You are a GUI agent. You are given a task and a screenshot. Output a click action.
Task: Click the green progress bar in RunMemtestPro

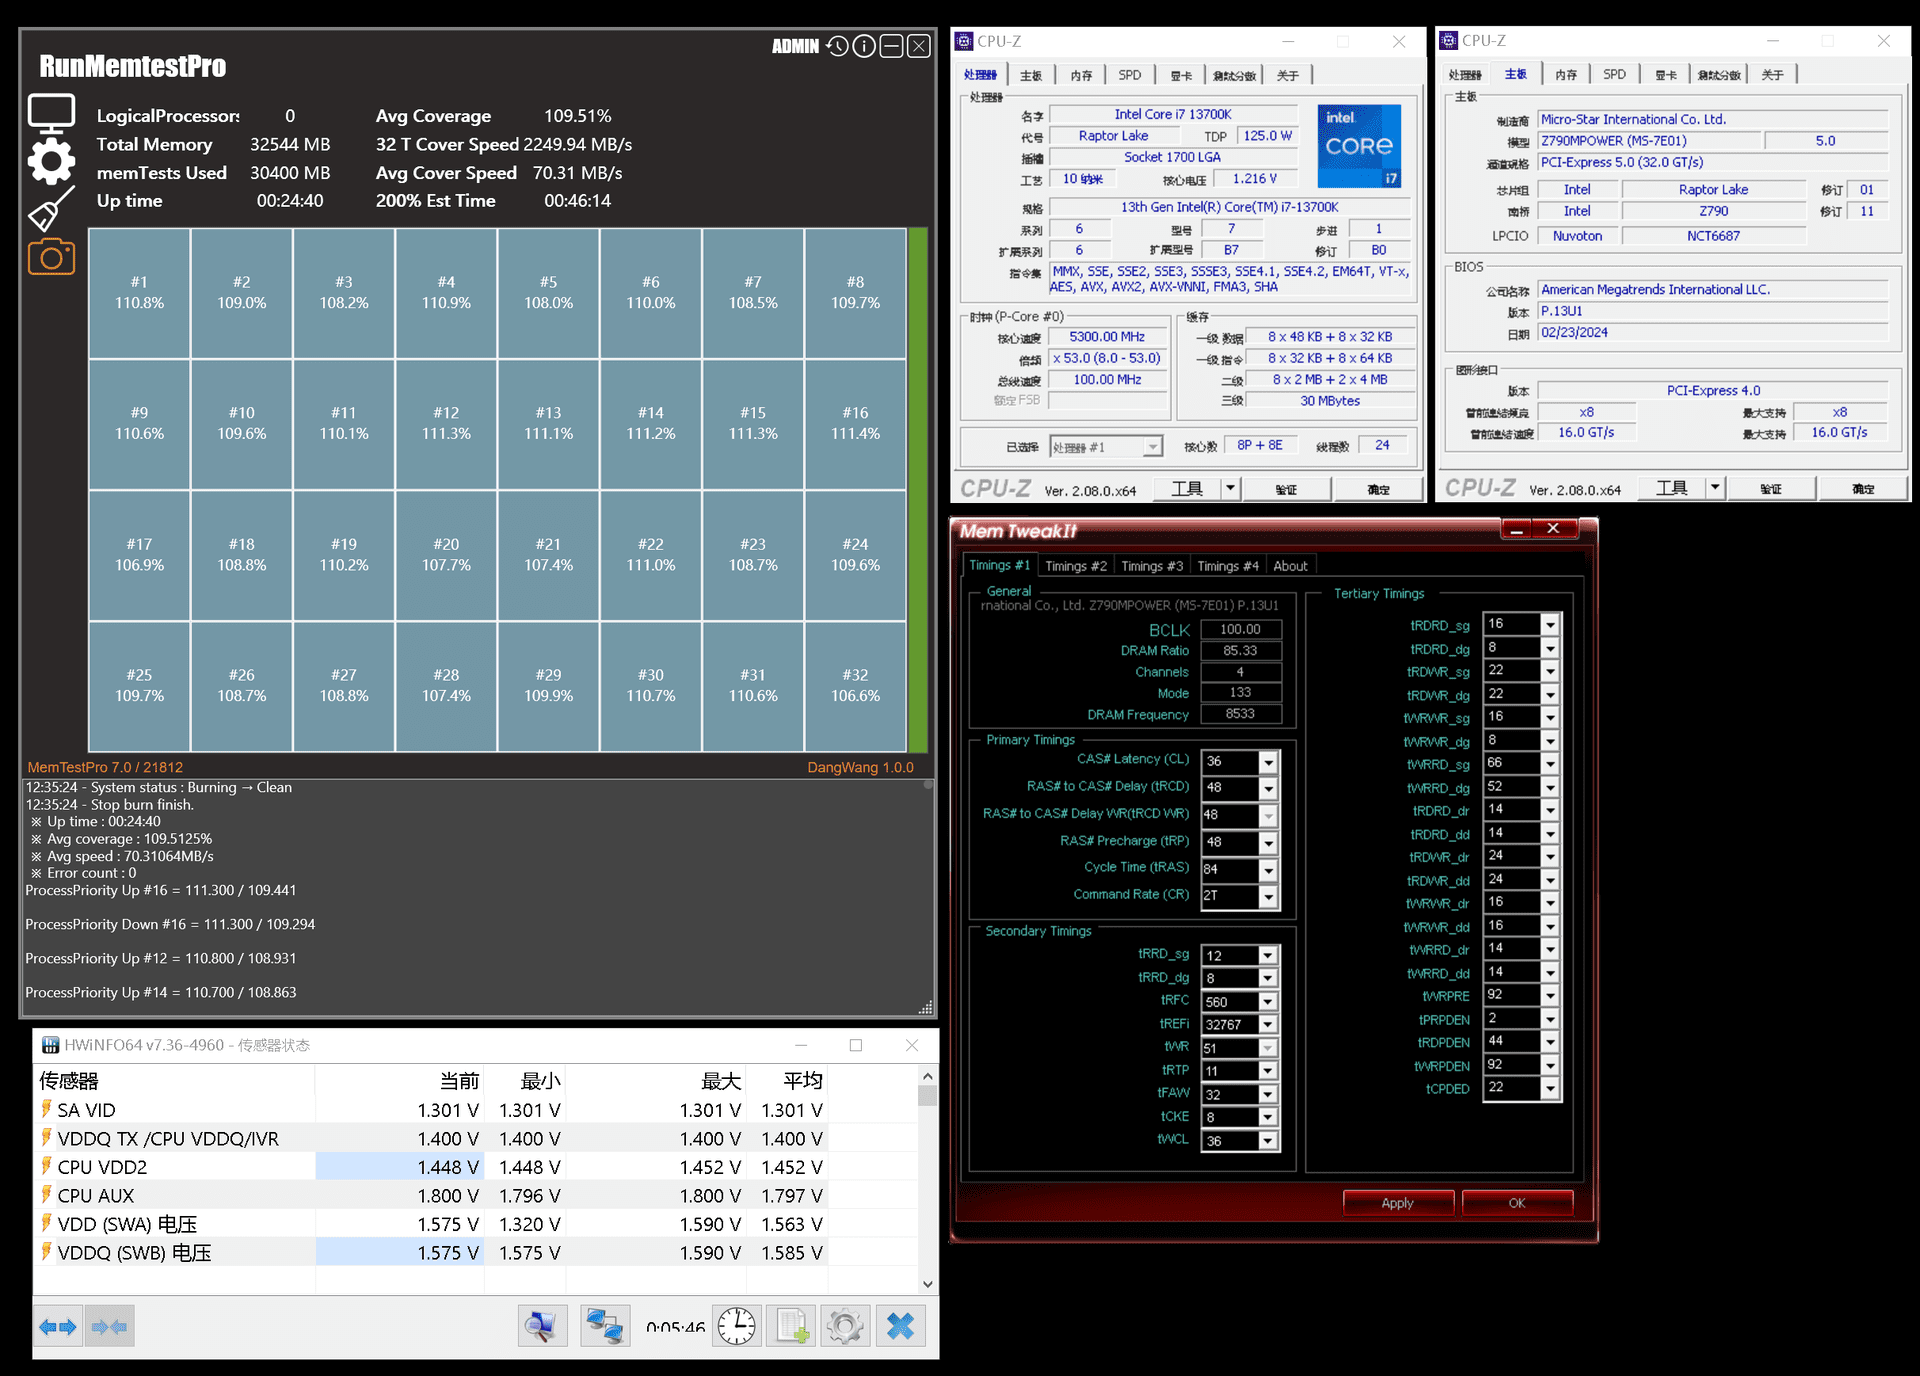[x=917, y=490]
